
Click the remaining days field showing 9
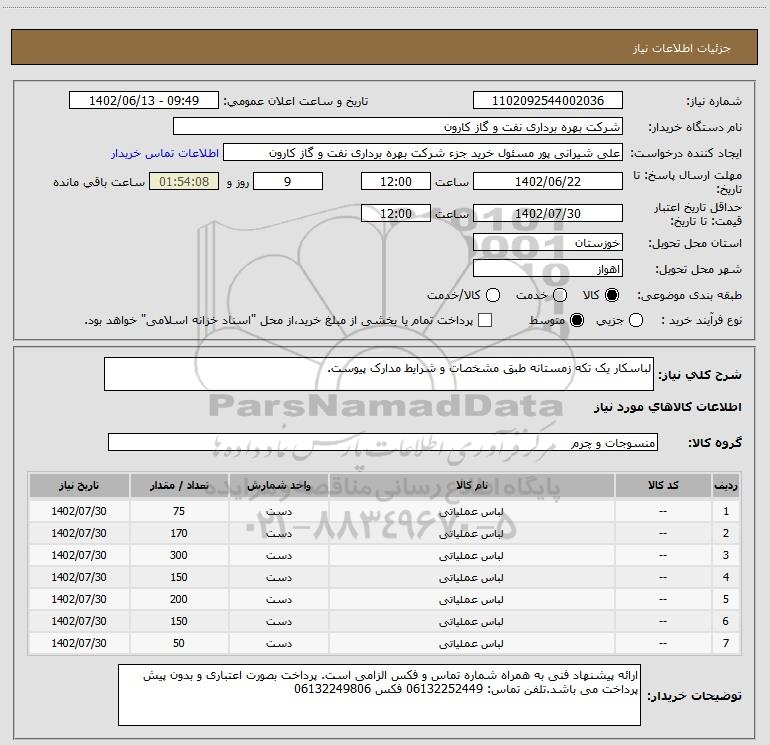tap(288, 182)
